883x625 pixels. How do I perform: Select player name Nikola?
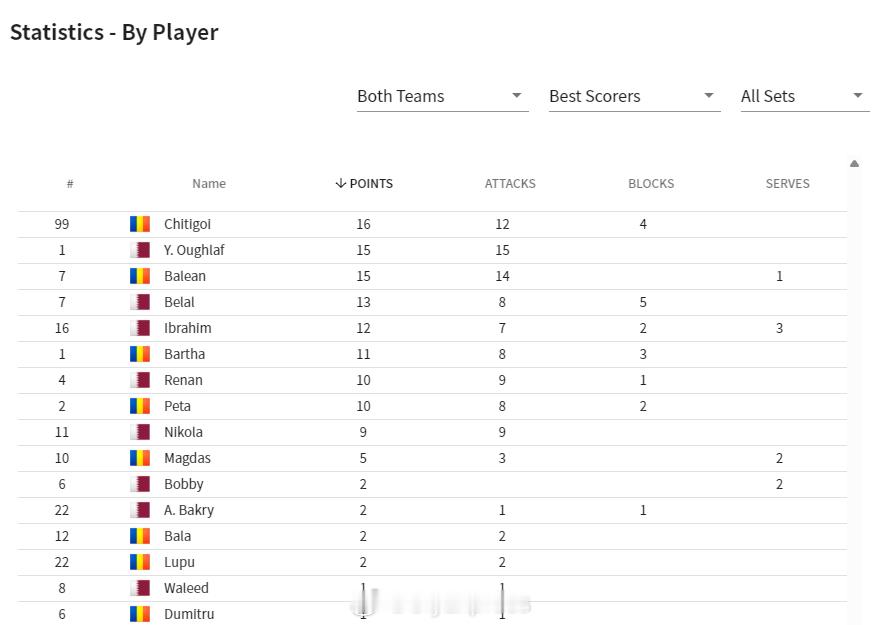[183, 432]
